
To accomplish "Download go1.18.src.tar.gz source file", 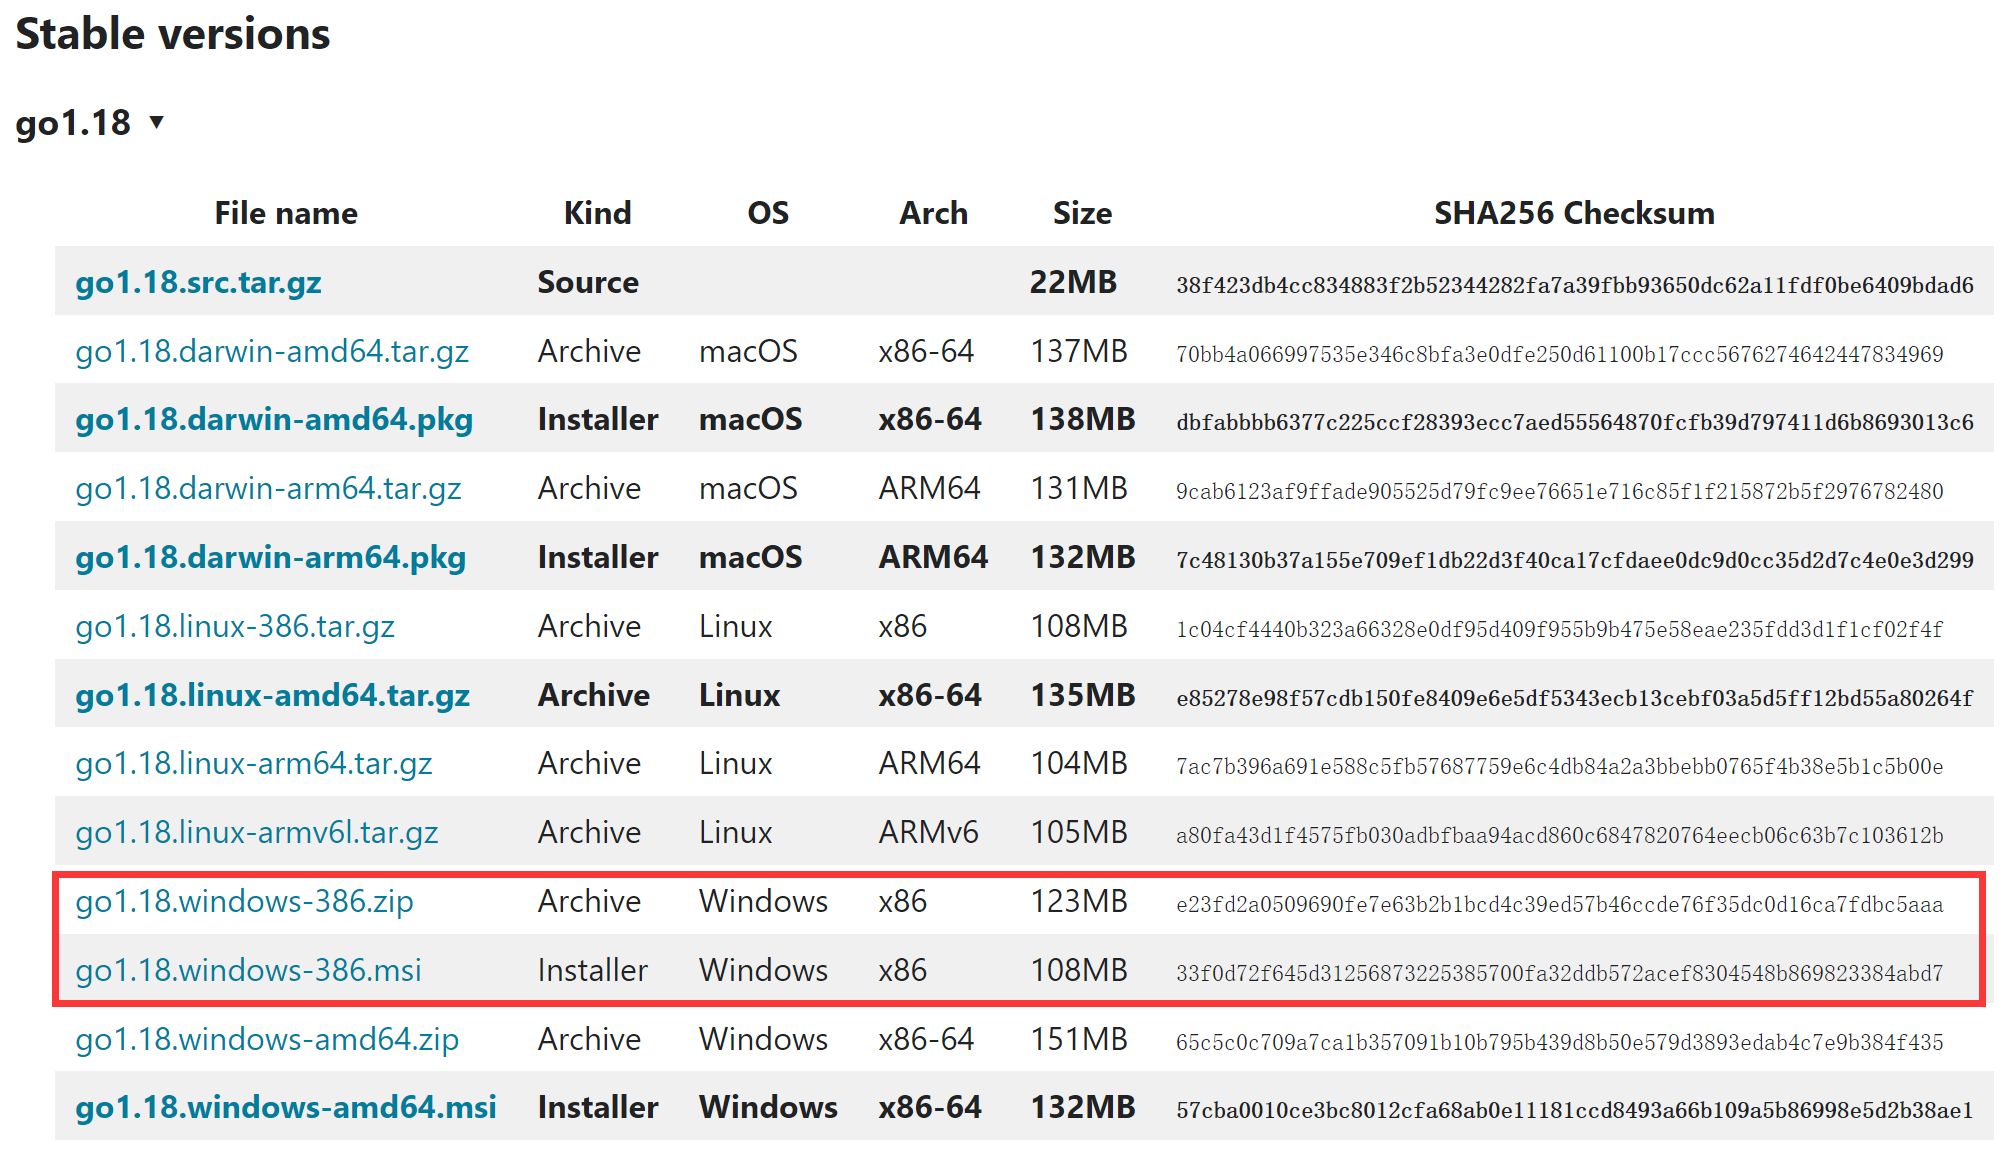I will (x=198, y=282).
